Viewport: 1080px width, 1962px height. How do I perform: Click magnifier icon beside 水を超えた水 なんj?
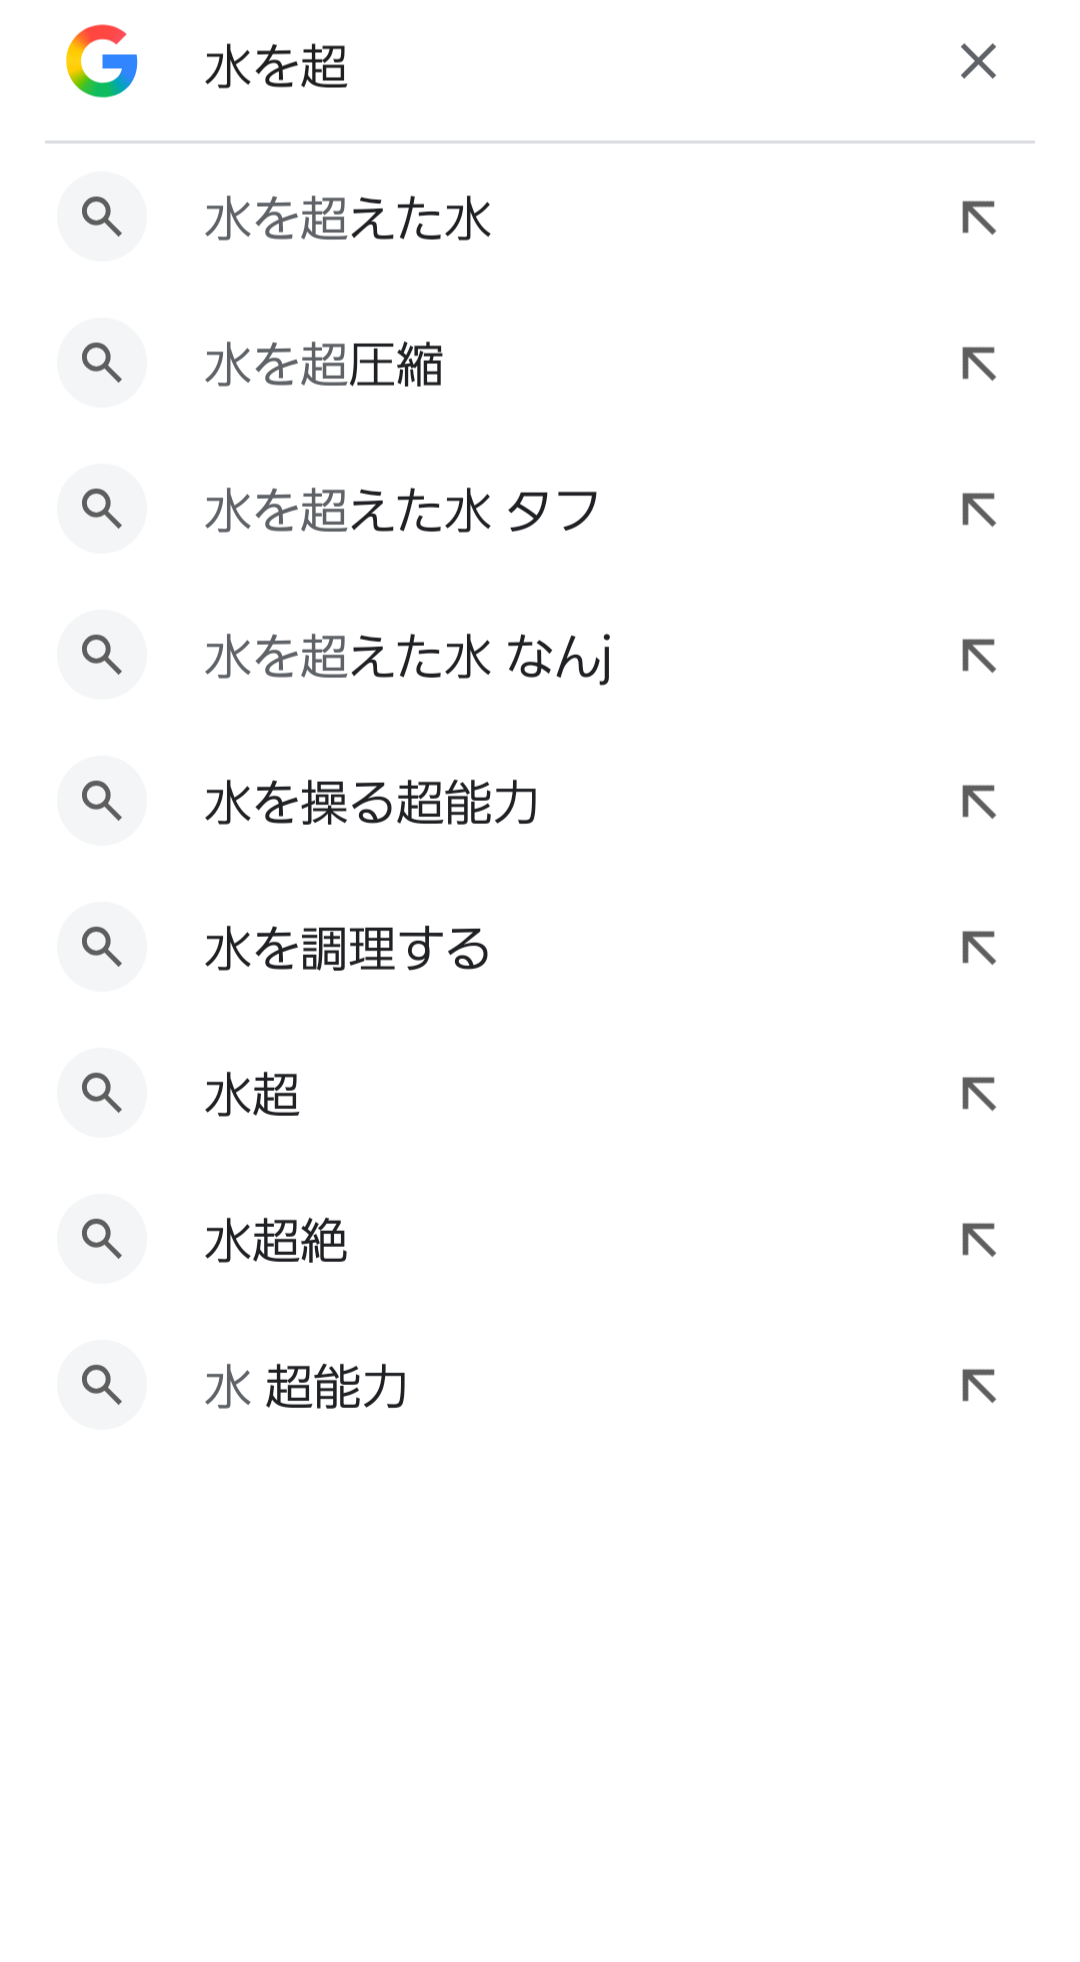tap(102, 655)
